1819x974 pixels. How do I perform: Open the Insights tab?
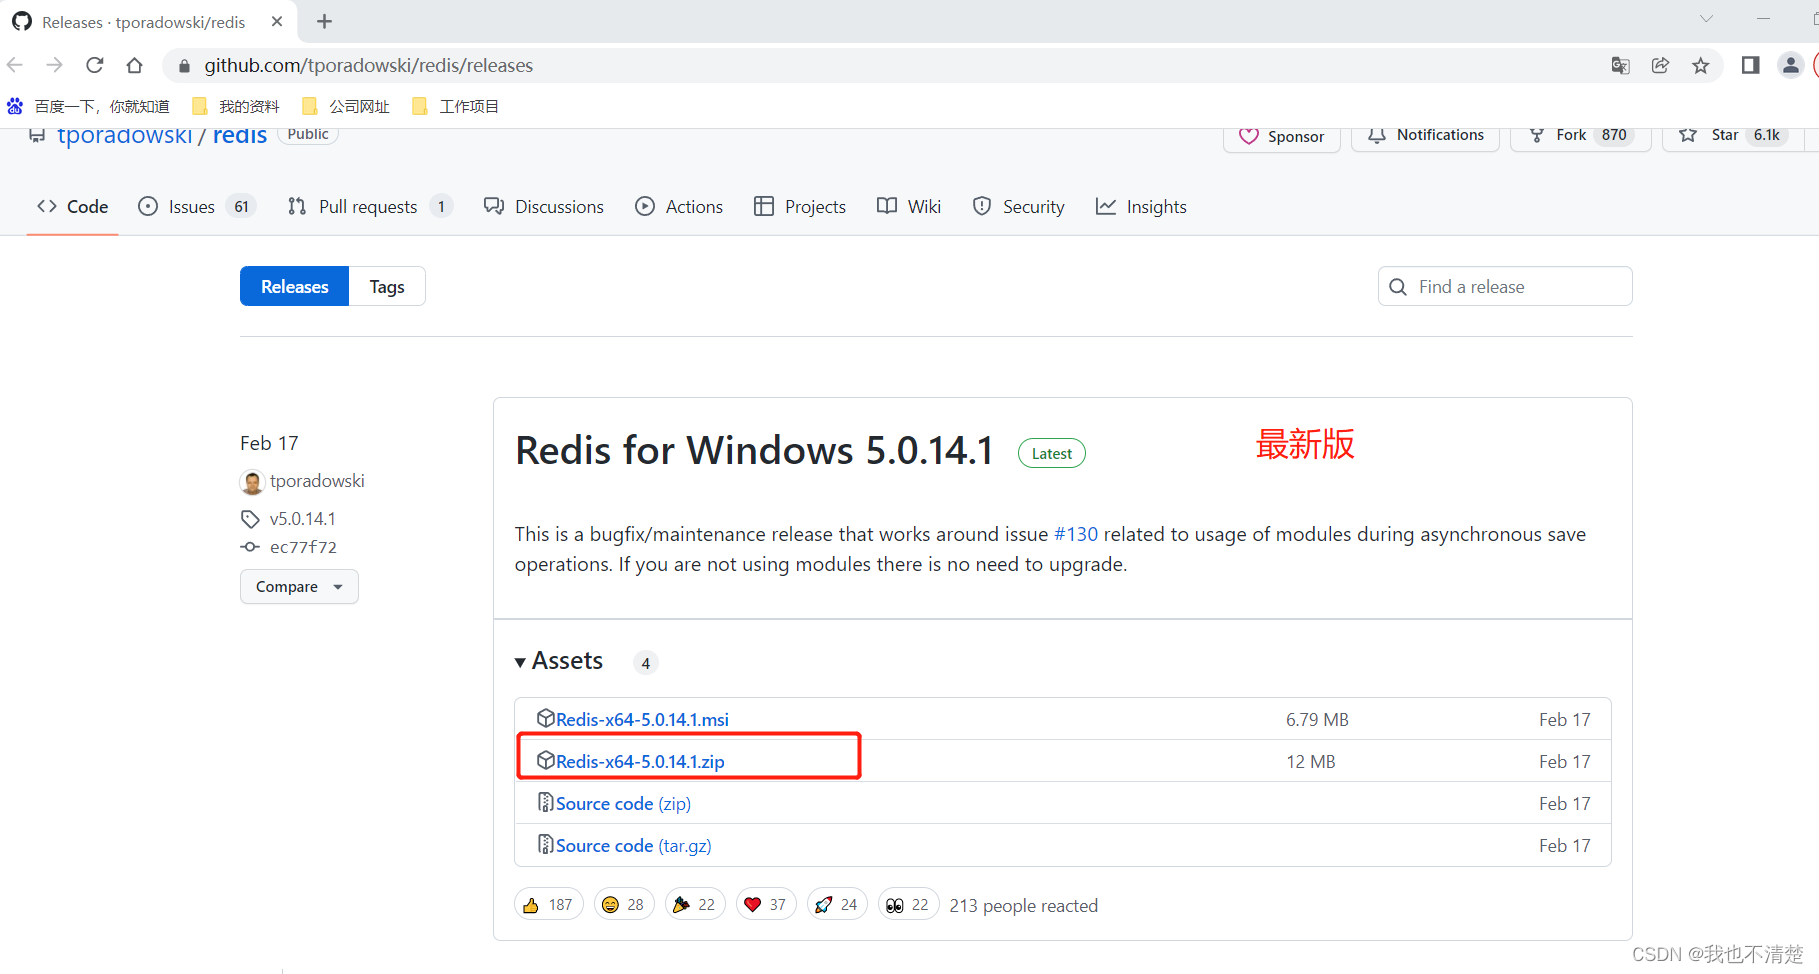[x=1141, y=206]
